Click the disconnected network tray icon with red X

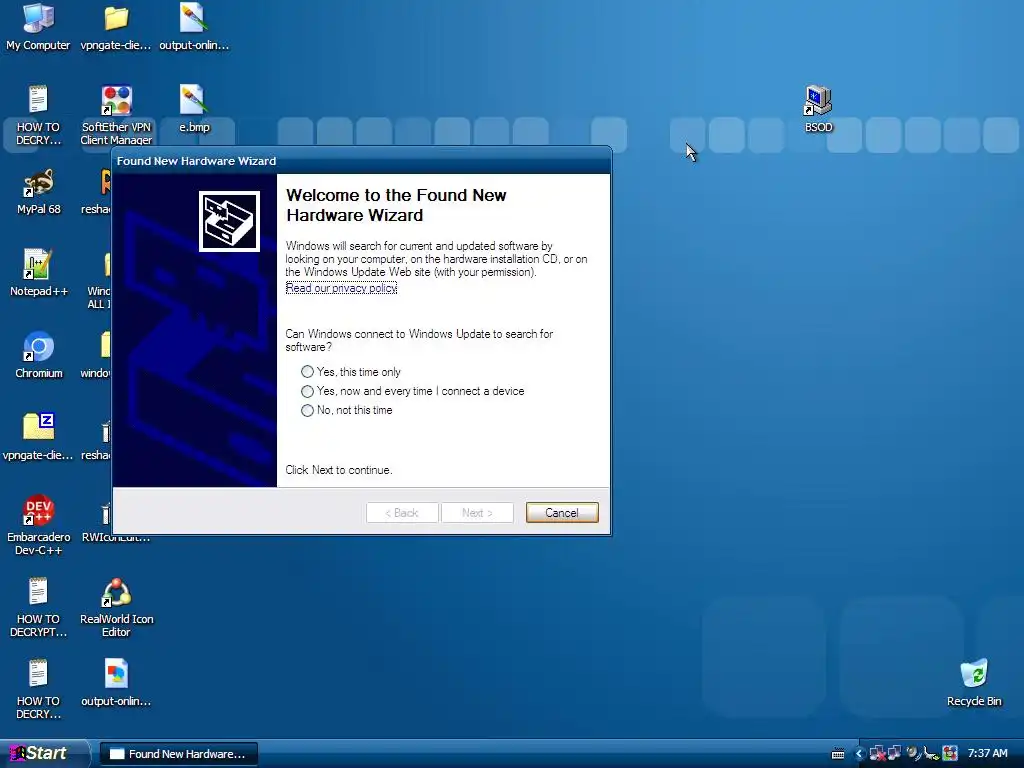(877, 754)
